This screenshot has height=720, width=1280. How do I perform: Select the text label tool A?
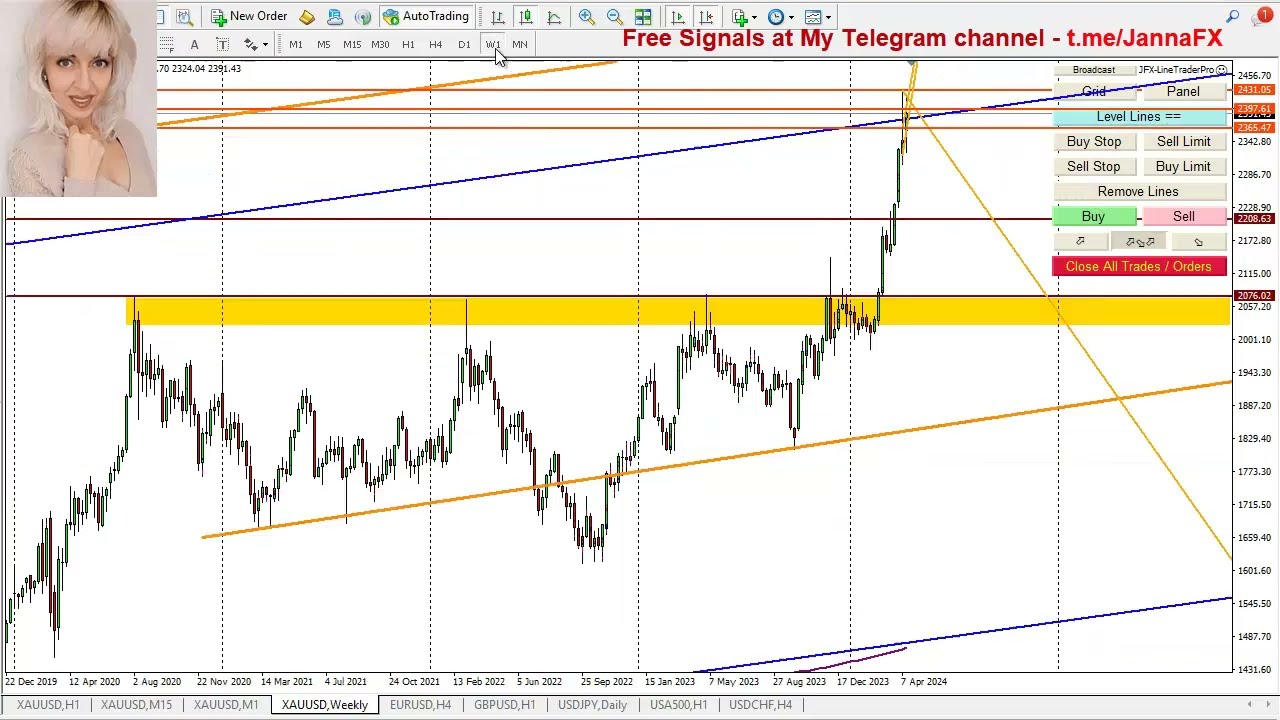click(x=194, y=44)
